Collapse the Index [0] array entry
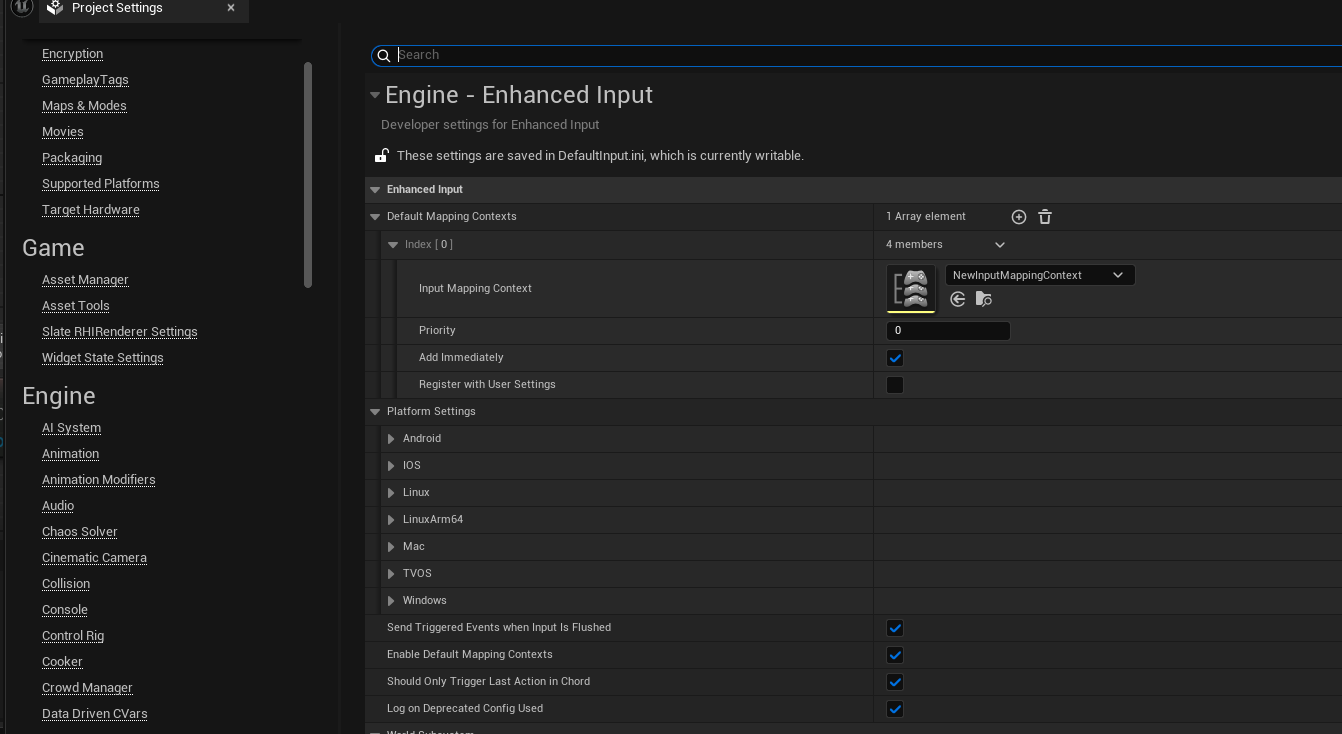 coord(393,245)
